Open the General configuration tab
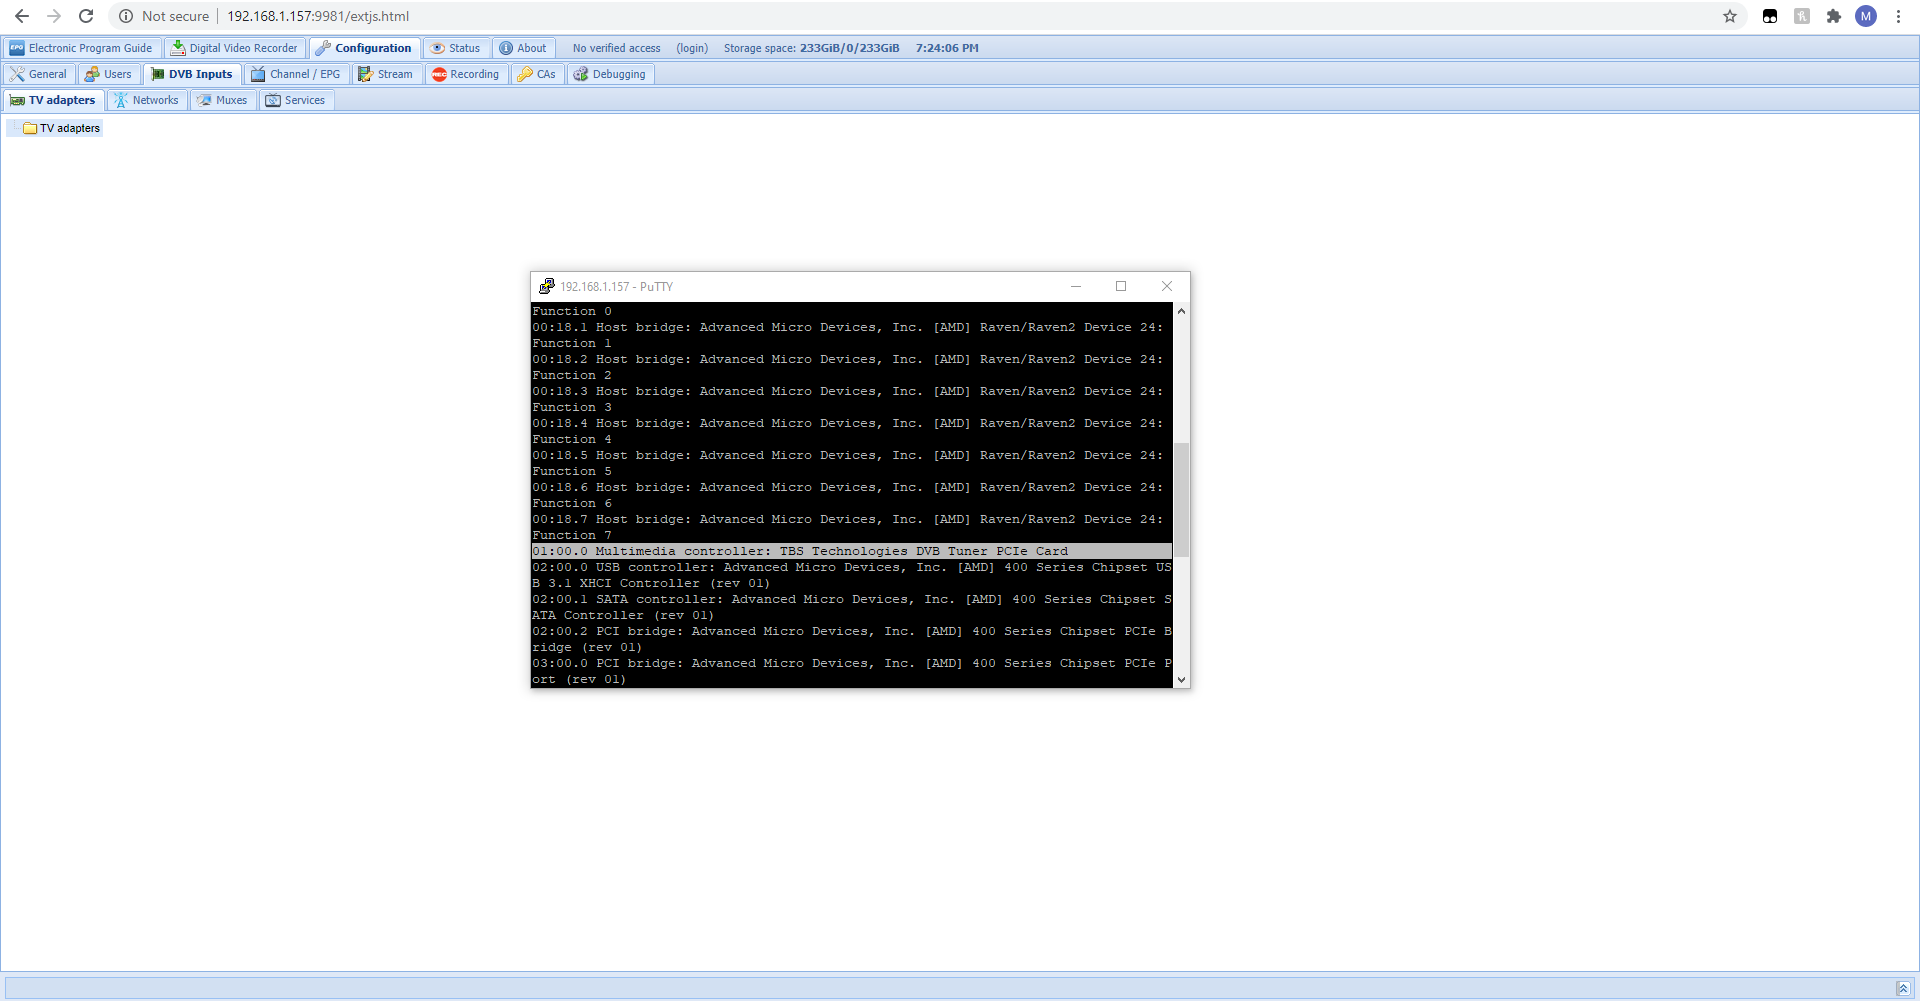The image size is (1920, 1001). point(39,74)
